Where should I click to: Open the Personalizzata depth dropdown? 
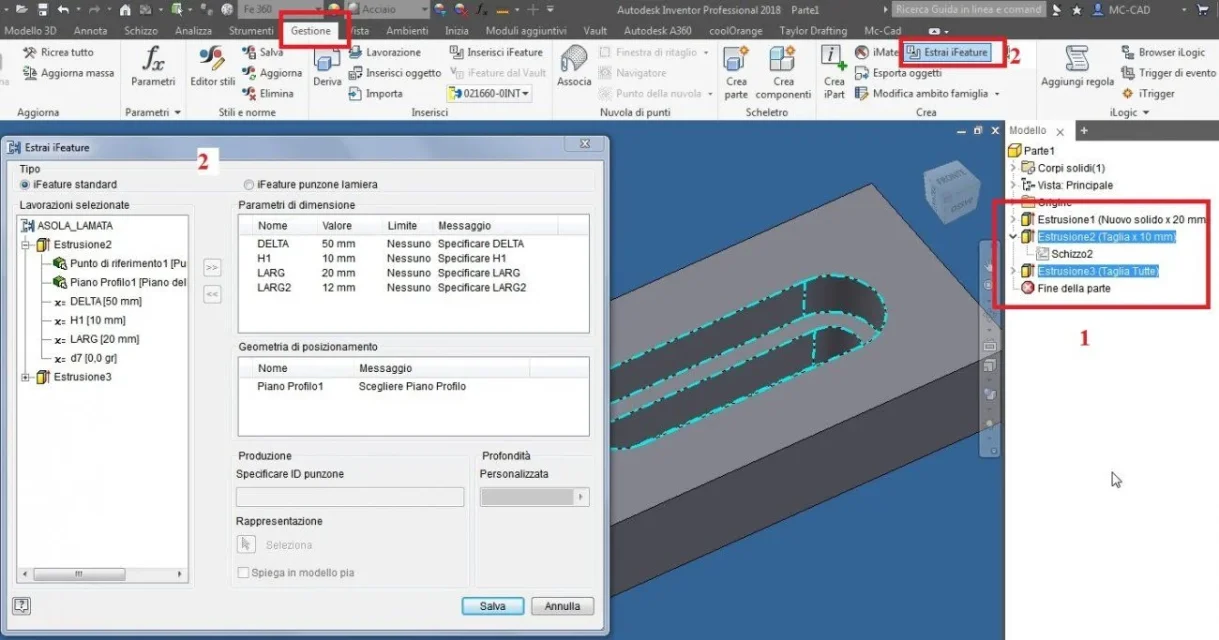point(534,497)
